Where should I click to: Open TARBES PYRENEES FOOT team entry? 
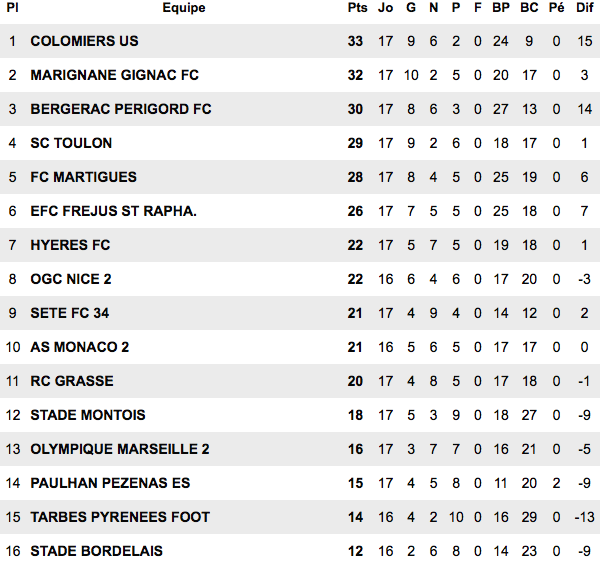pyautogui.click(x=120, y=517)
